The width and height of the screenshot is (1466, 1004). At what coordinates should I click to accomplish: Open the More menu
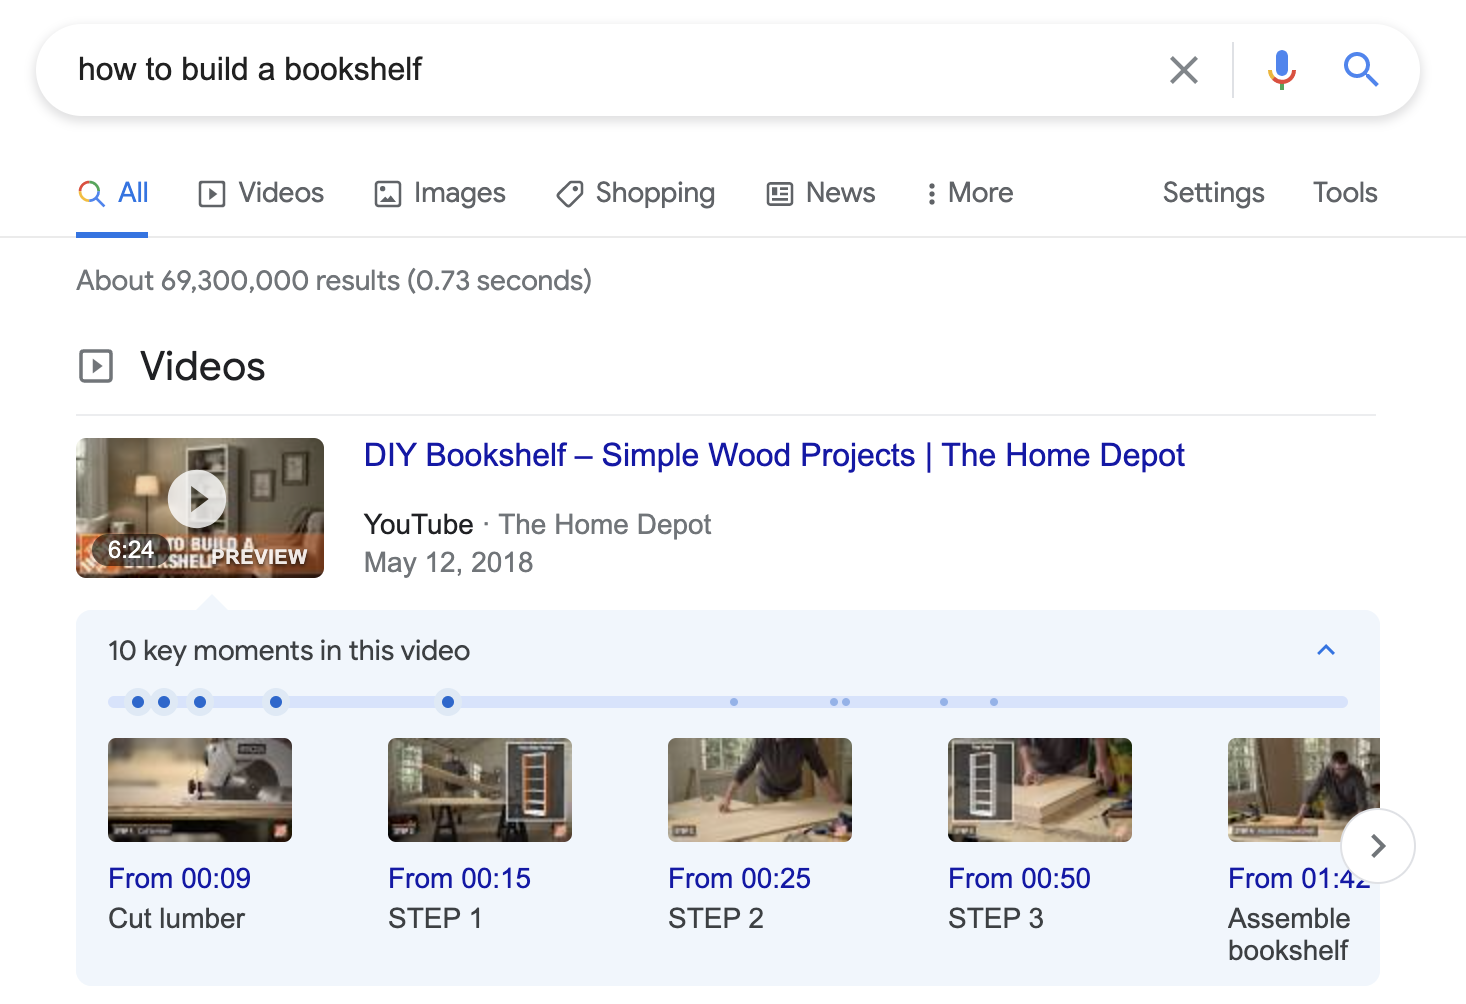point(969,193)
